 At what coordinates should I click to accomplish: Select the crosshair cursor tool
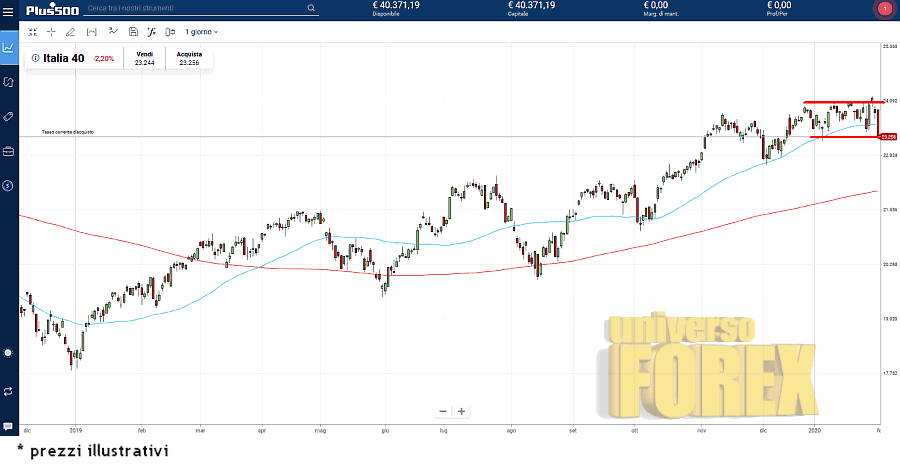[52, 32]
